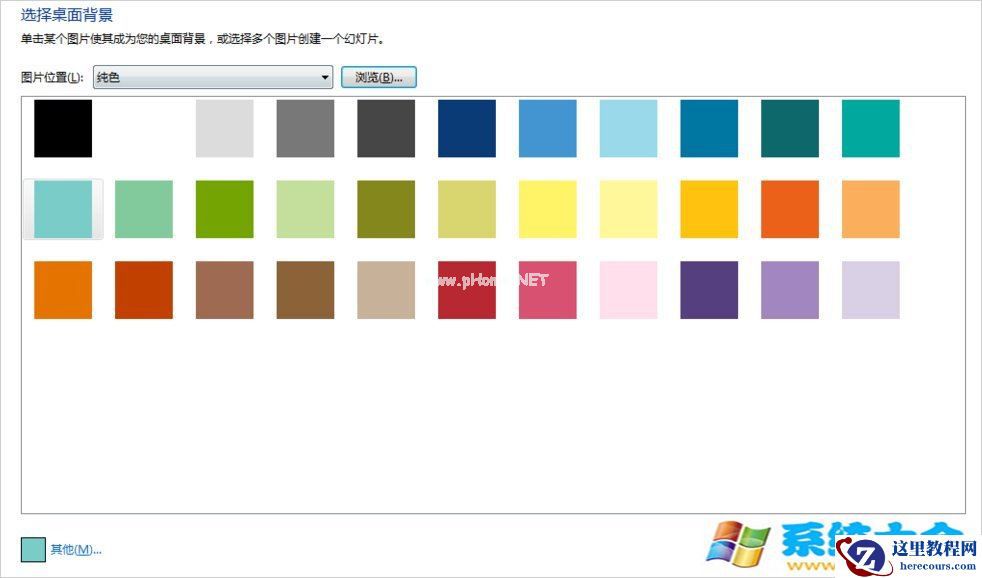Pick the bright orange swatch
982x578 pixels.
789,208
